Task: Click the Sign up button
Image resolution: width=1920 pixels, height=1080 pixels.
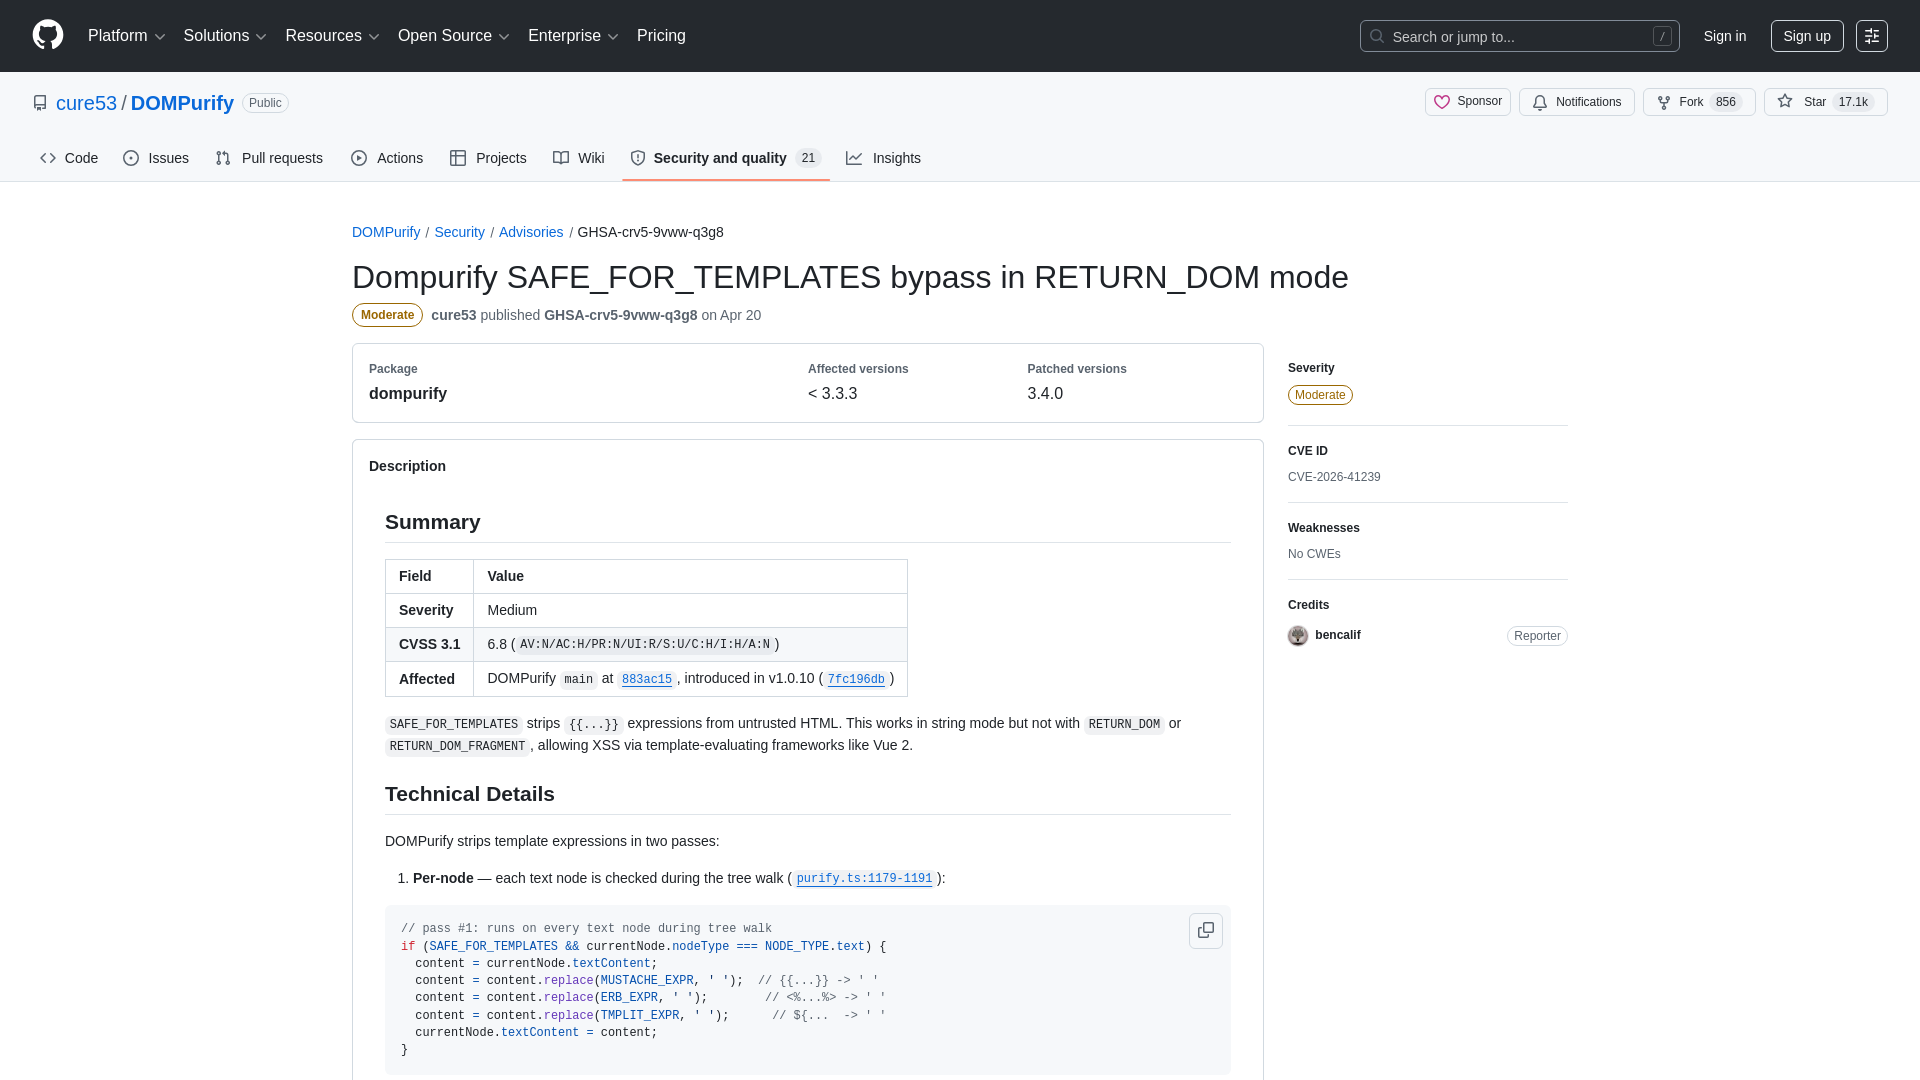Action: tap(1807, 36)
